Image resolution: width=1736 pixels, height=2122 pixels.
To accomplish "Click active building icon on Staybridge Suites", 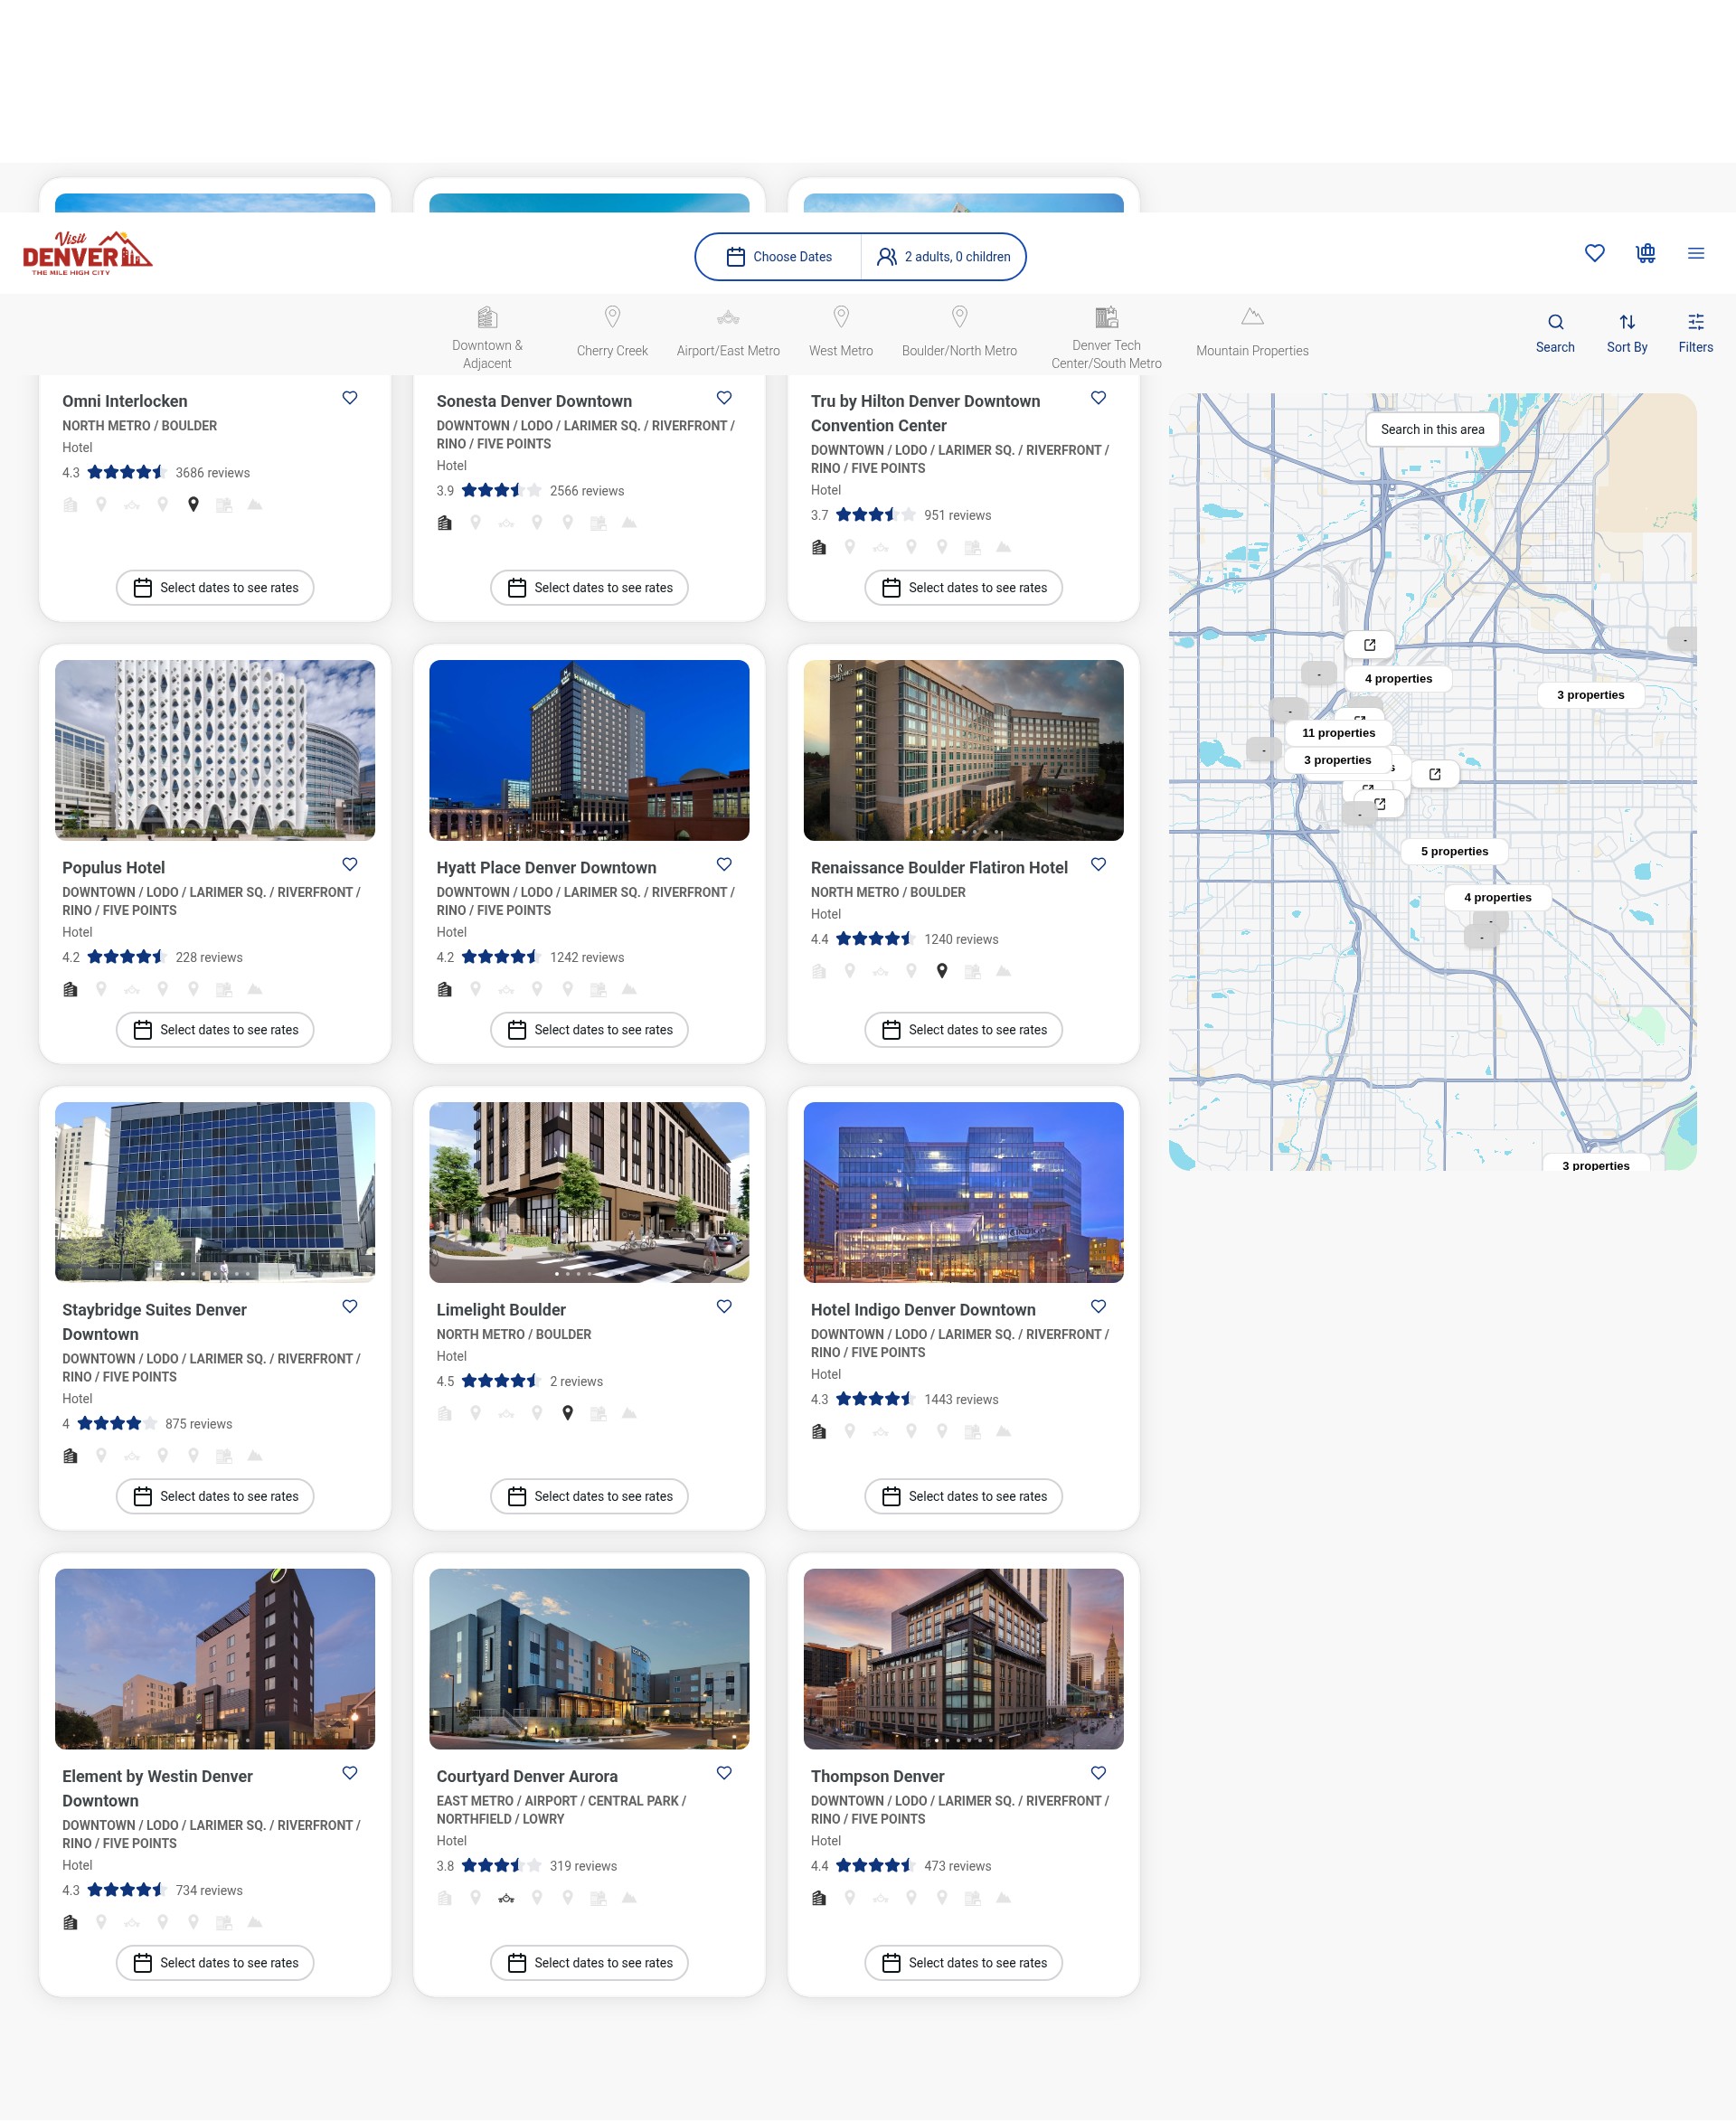I will (x=70, y=1456).
